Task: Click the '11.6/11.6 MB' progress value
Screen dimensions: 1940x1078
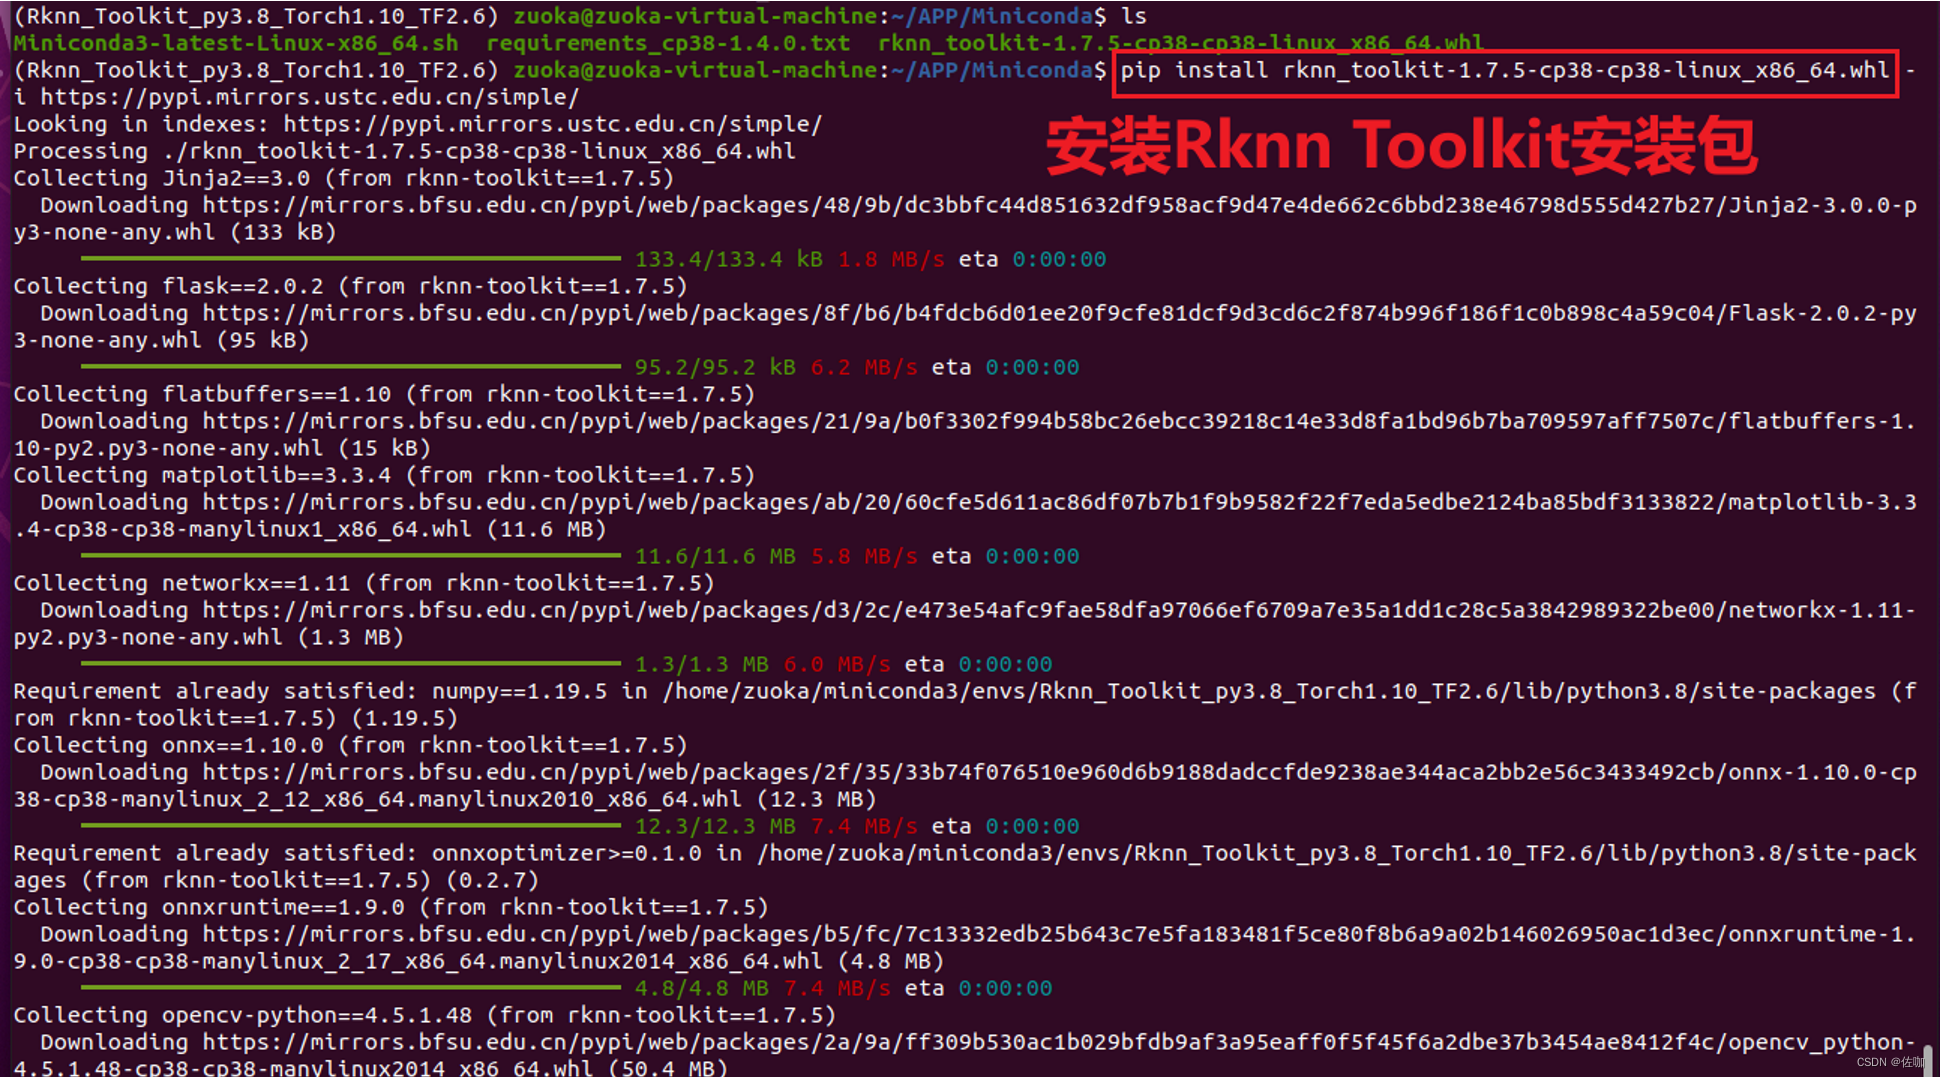Action: point(715,556)
